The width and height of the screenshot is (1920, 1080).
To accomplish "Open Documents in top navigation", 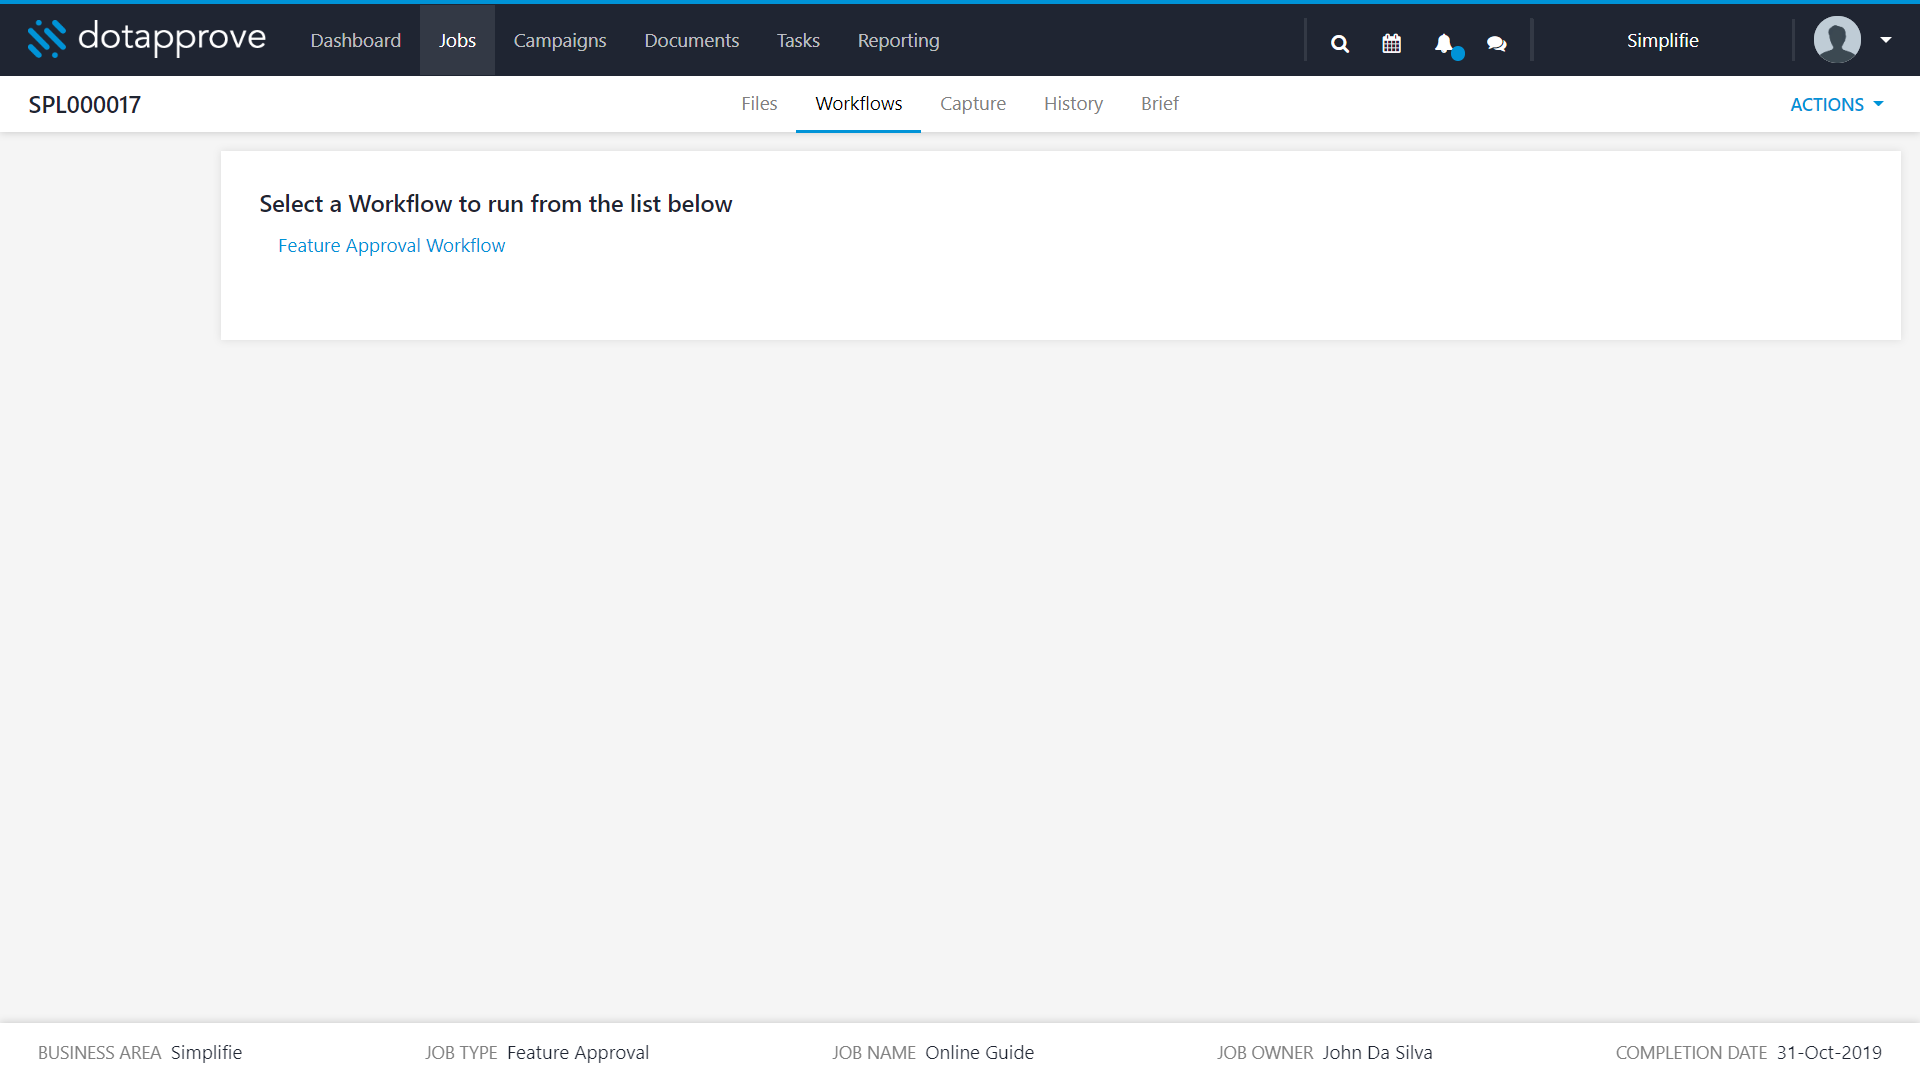I will 692,40.
